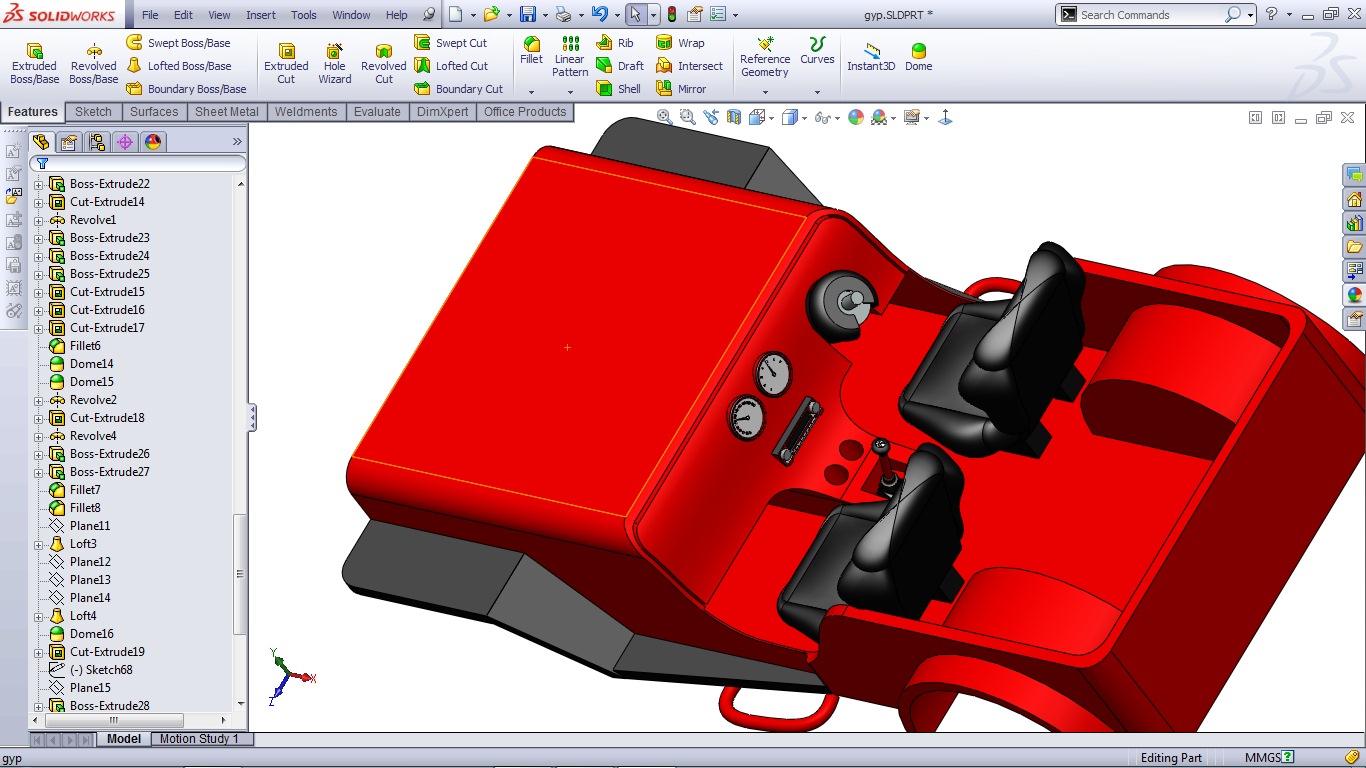
Task: Open the DimXpertManager tab
Action: 125,142
